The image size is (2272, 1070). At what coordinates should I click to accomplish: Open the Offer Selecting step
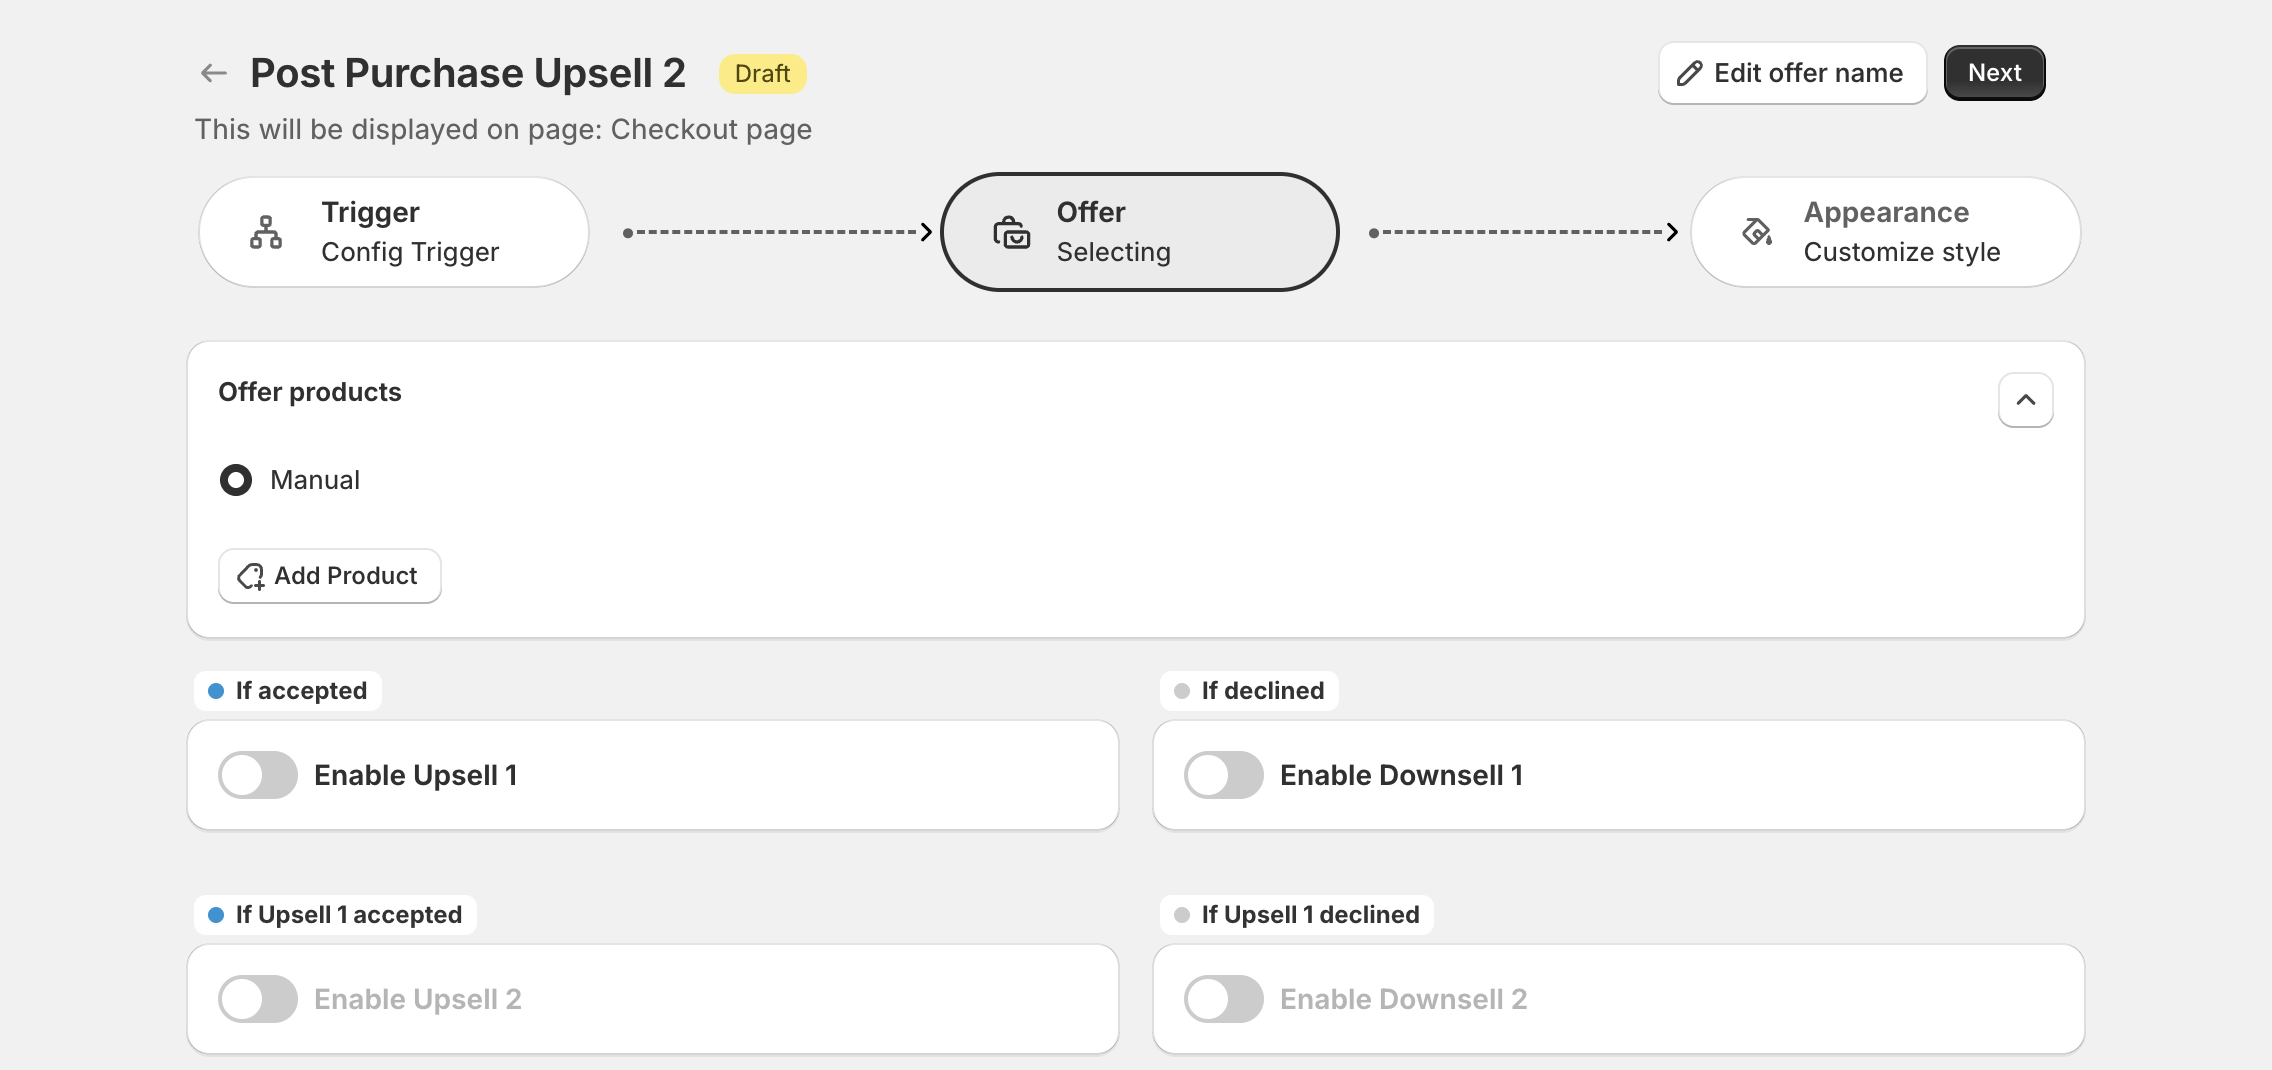[x=1139, y=232]
